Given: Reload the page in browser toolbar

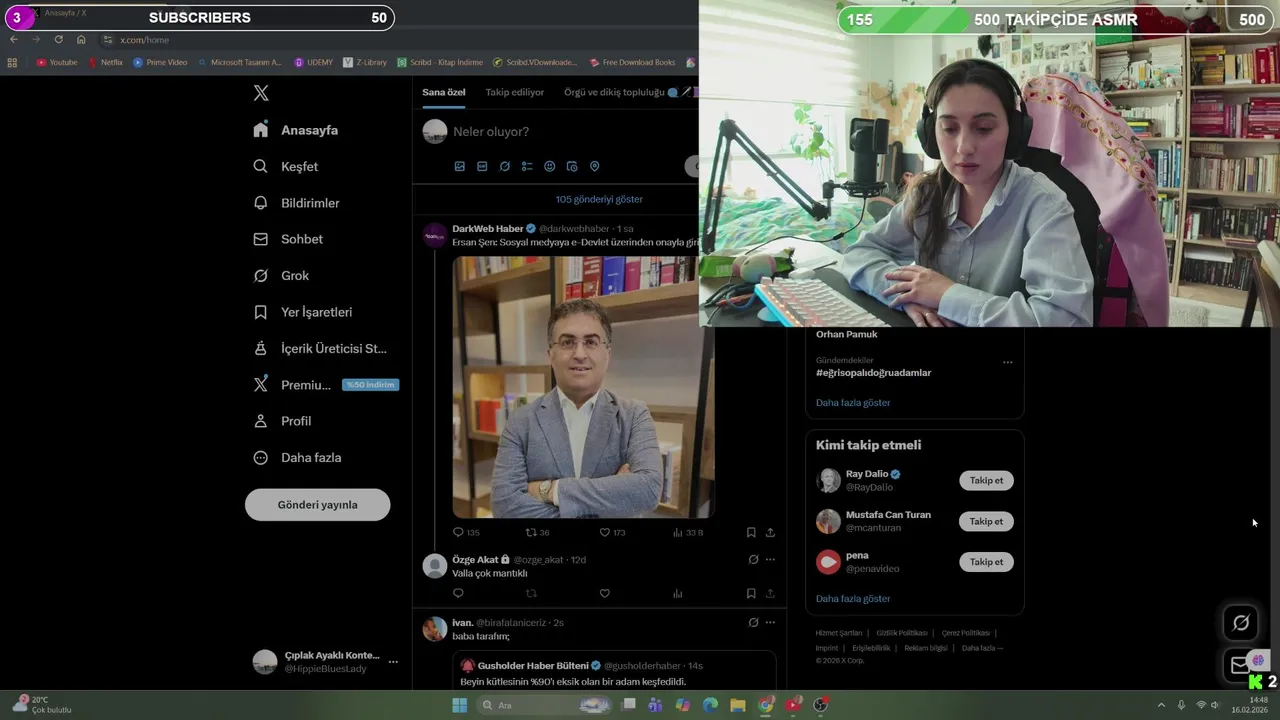Looking at the screenshot, I should [x=58, y=39].
